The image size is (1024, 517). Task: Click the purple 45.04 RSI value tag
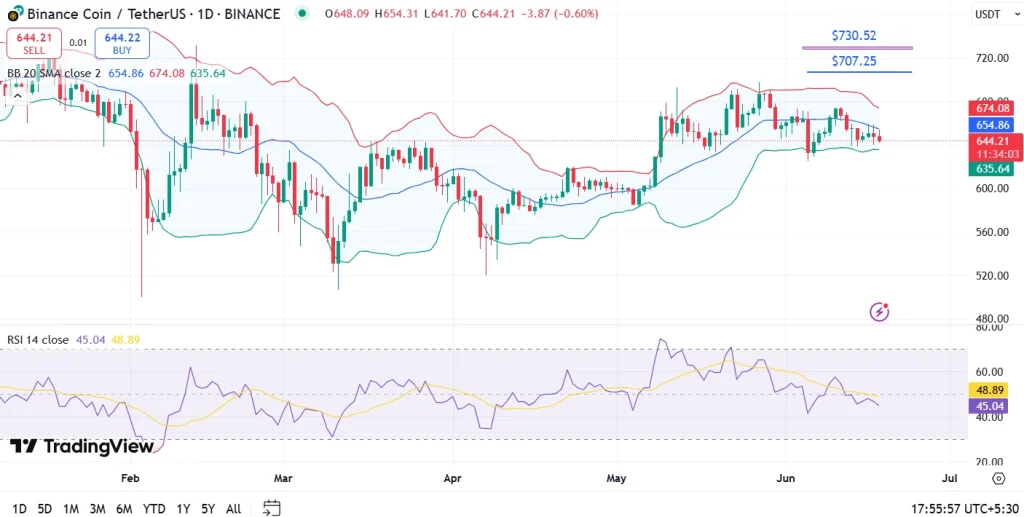tap(990, 405)
